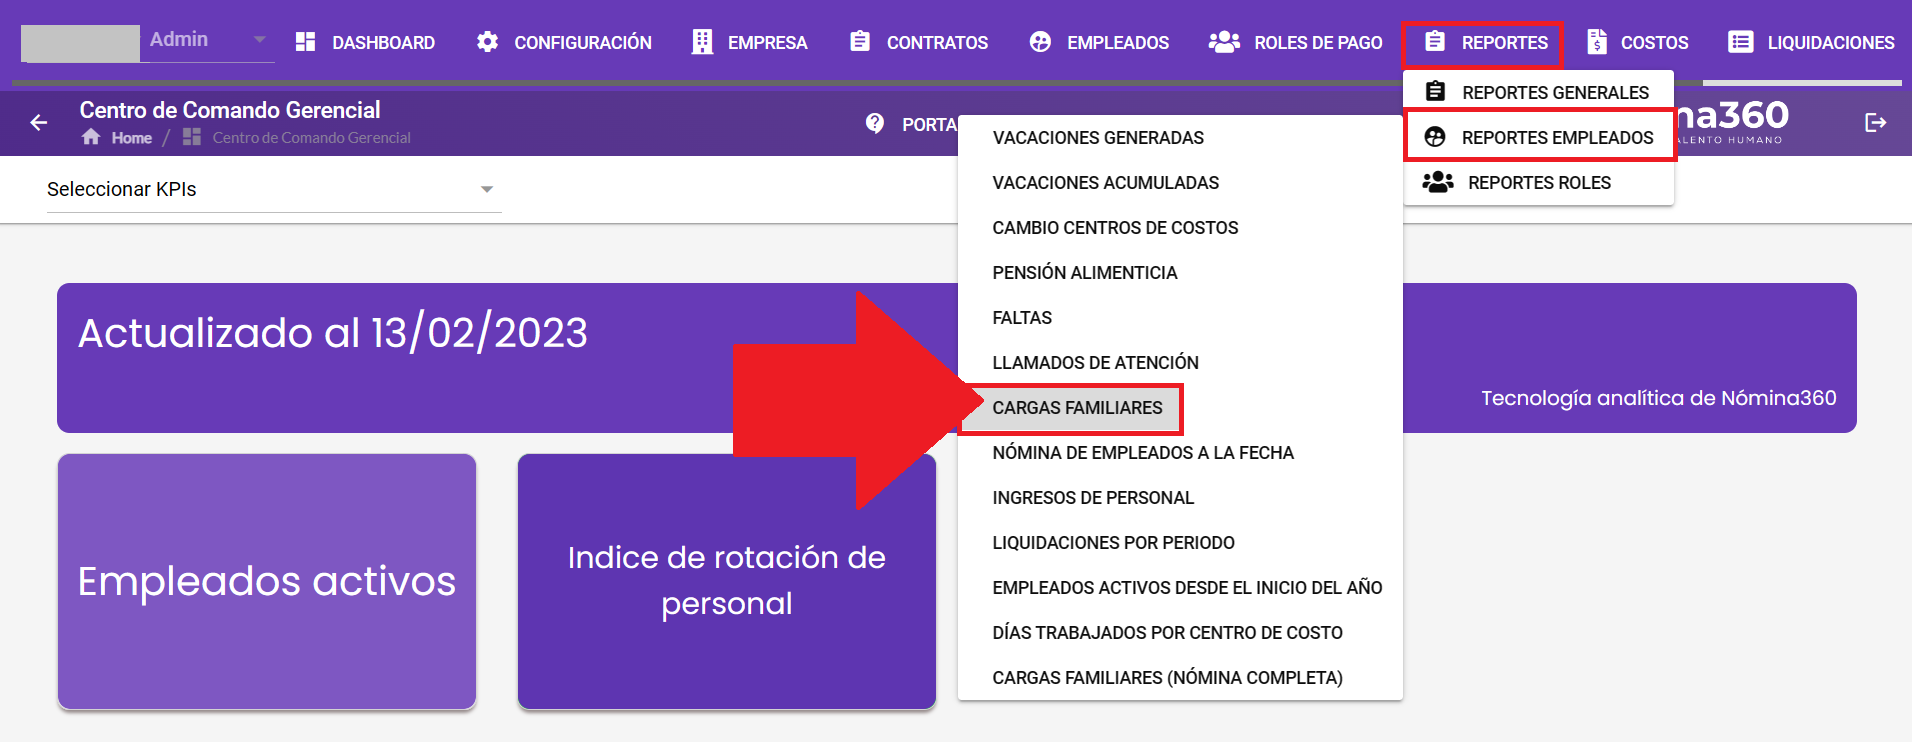This screenshot has width=1912, height=742.
Task: Click the Reportes Generales clipboard icon
Action: click(1435, 91)
